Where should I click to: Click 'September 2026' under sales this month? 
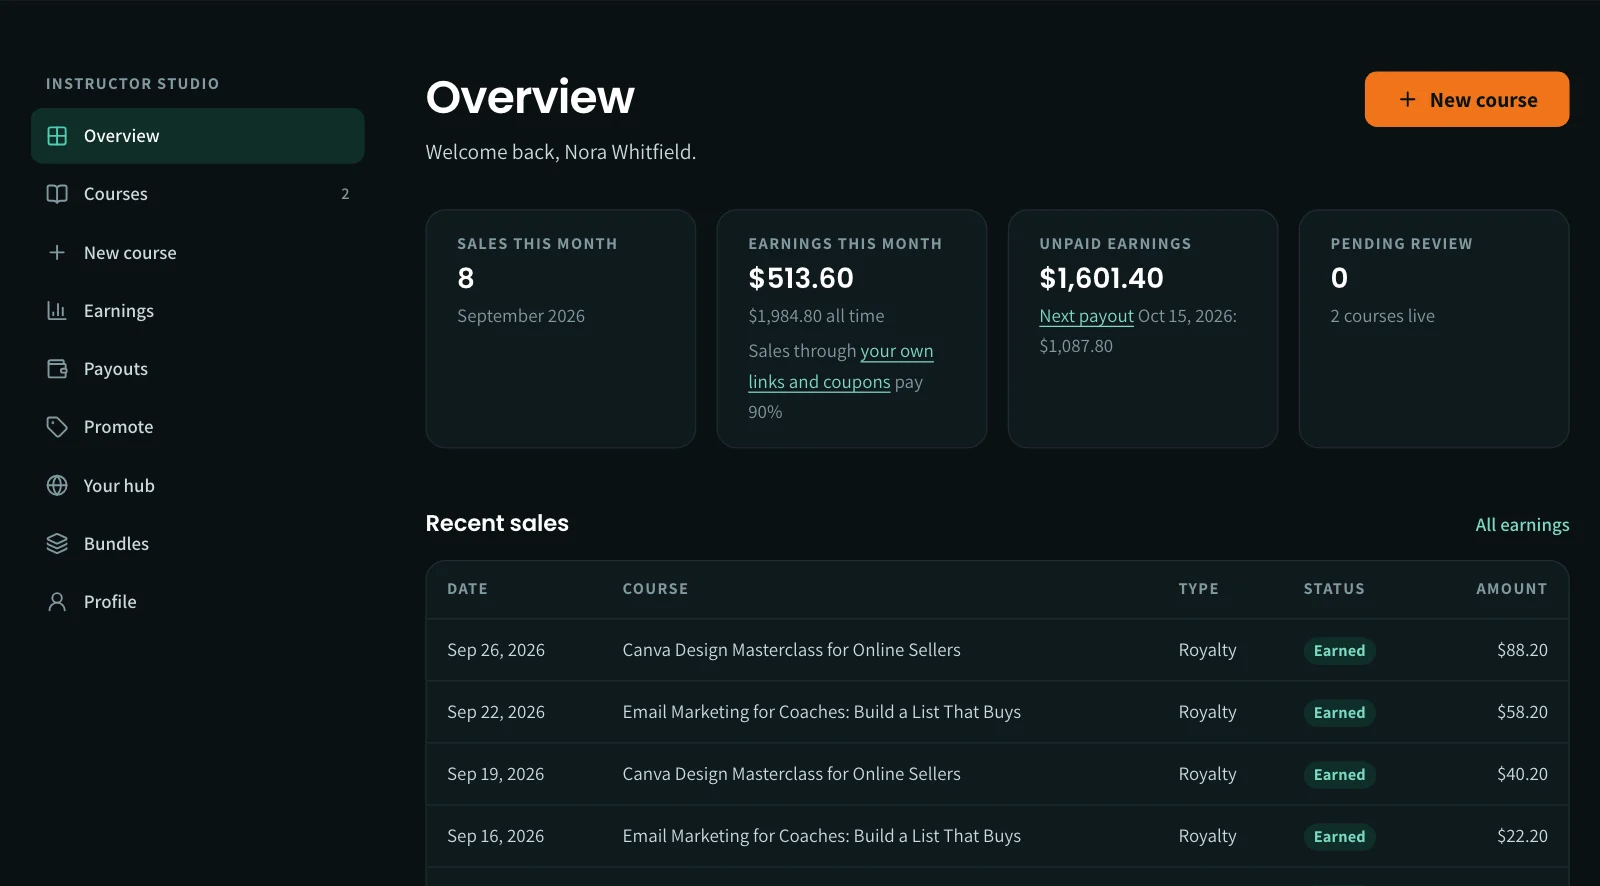[521, 316]
